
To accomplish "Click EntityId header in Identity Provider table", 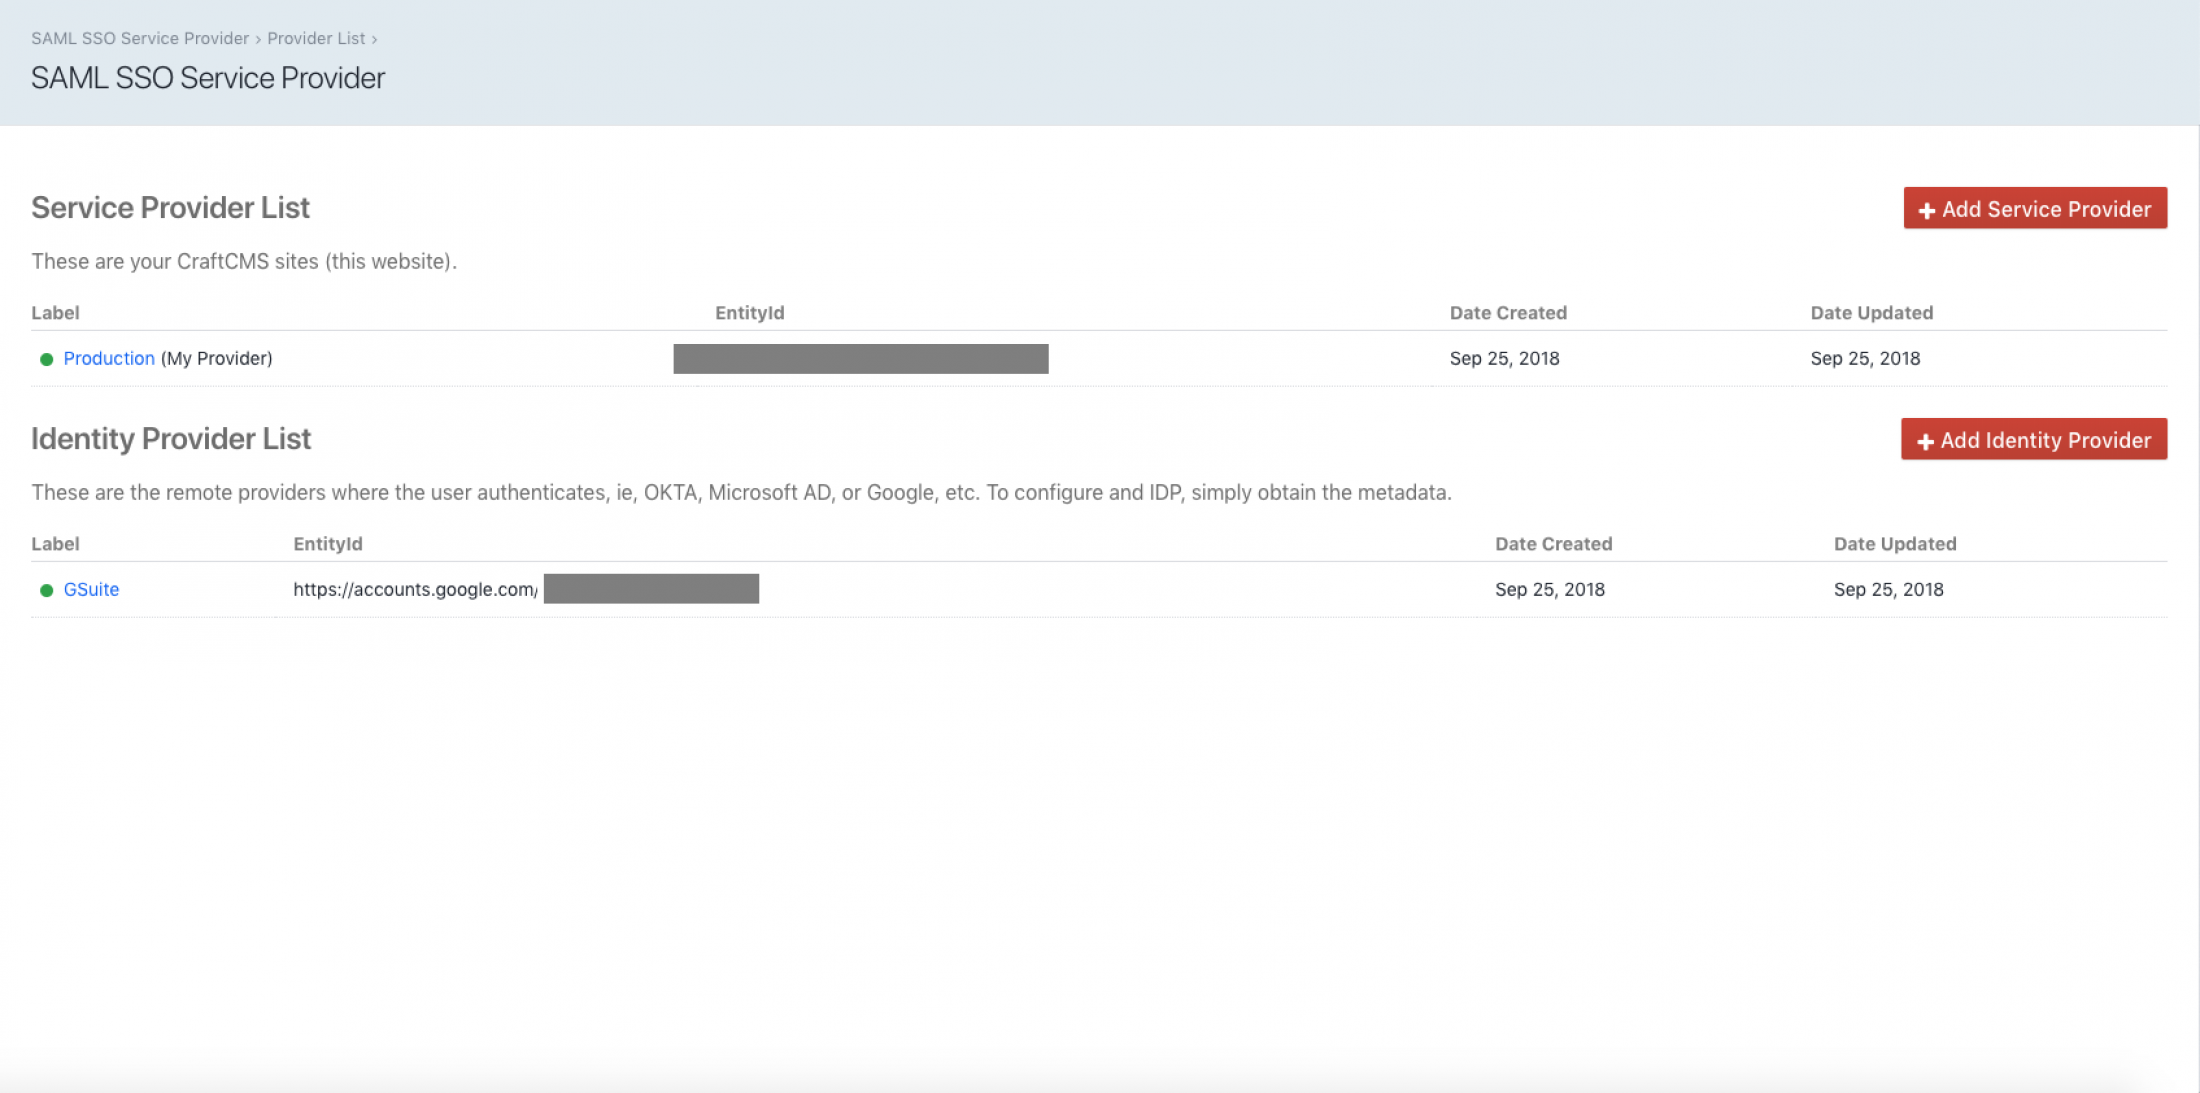I will [x=327, y=544].
